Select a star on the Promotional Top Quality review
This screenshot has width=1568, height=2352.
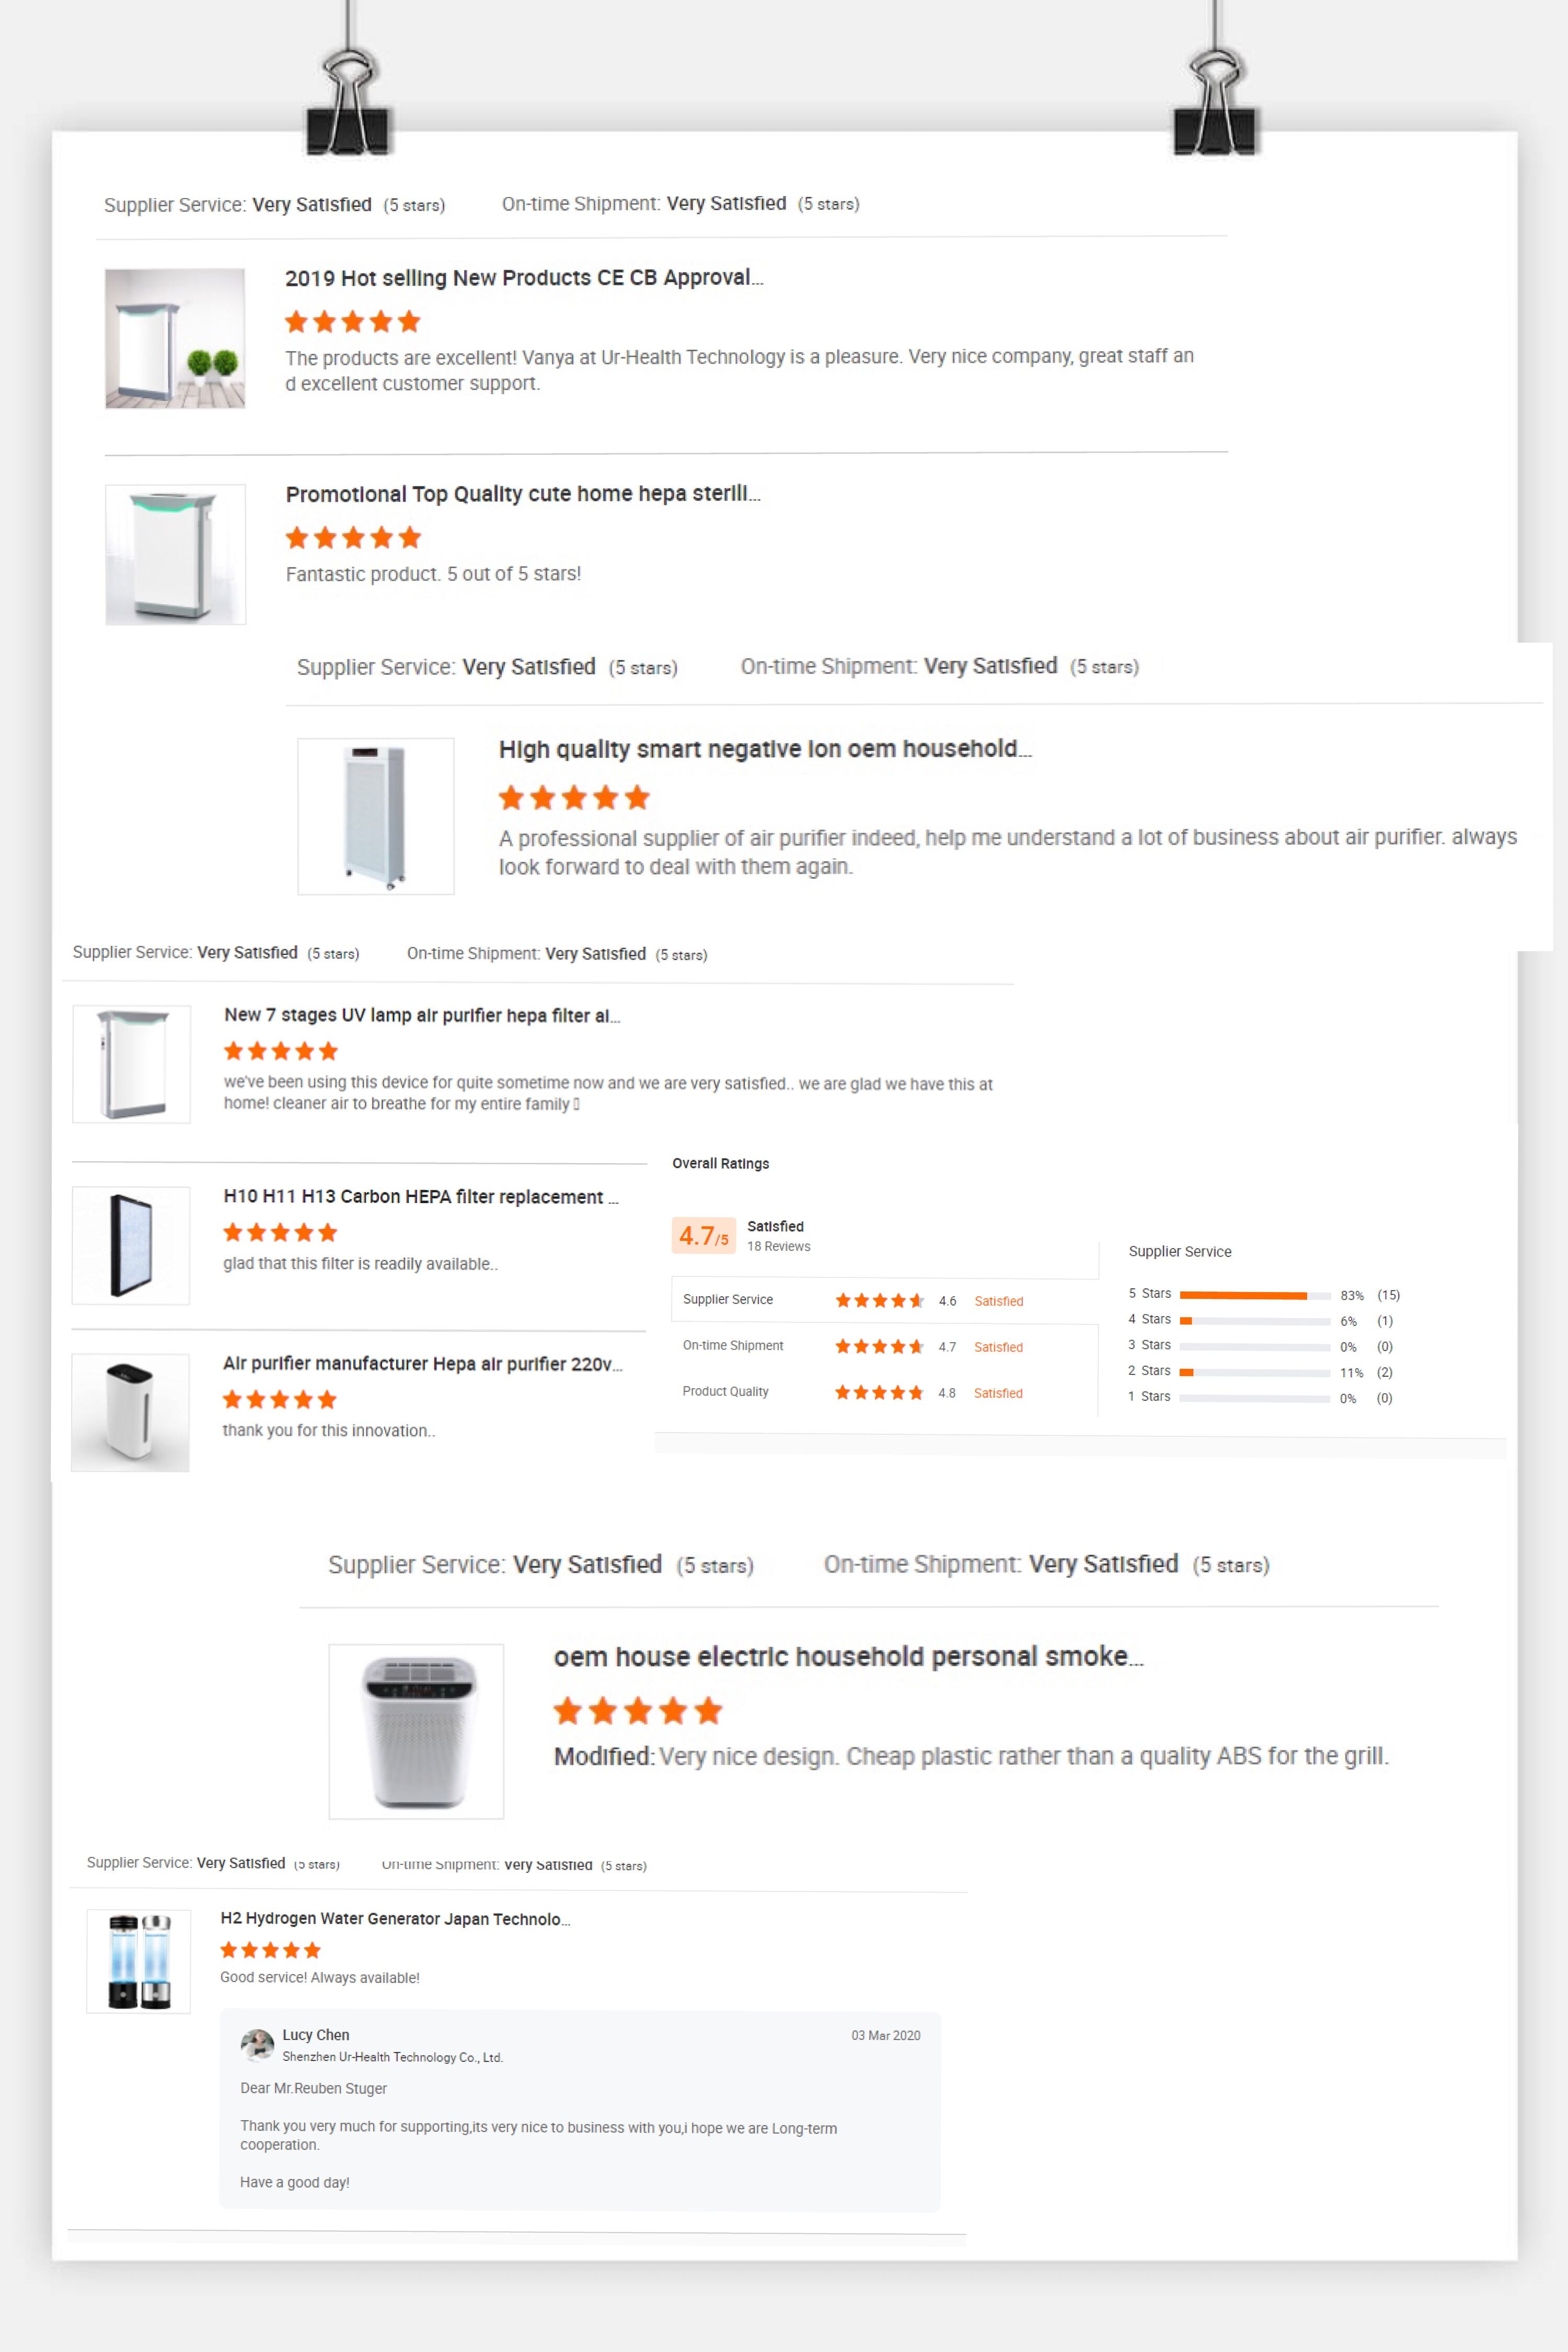tap(352, 538)
